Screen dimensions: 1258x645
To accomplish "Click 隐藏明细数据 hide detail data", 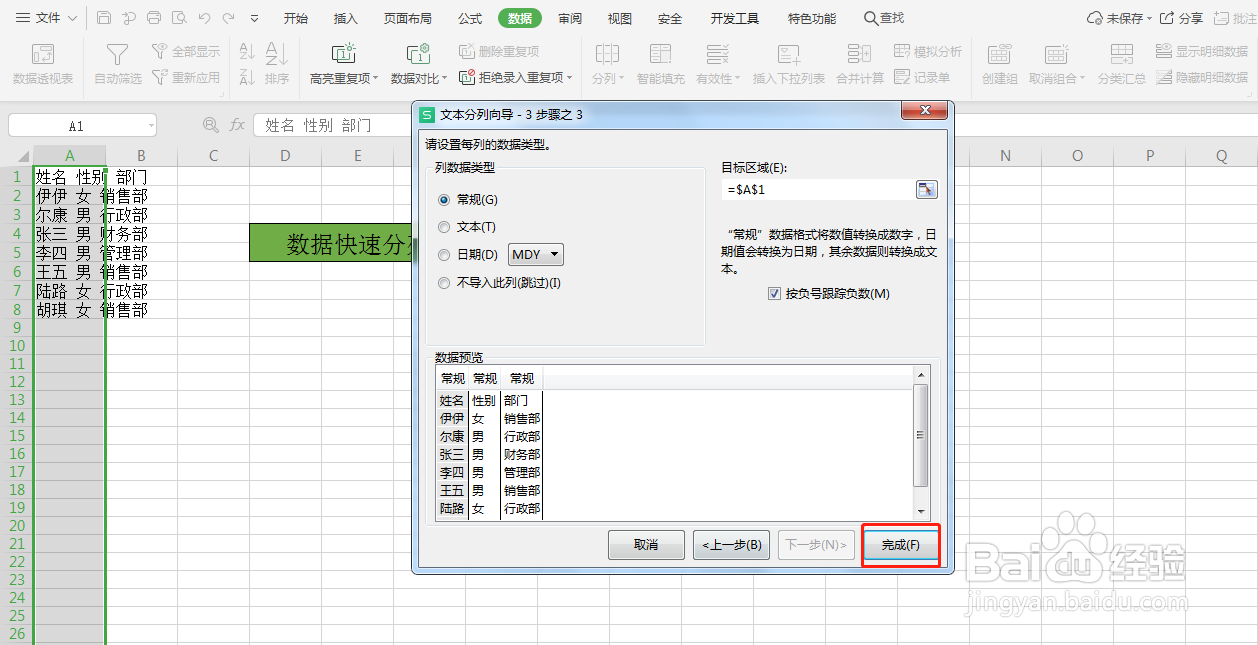I will pyautogui.click(x=1202, y=77).
